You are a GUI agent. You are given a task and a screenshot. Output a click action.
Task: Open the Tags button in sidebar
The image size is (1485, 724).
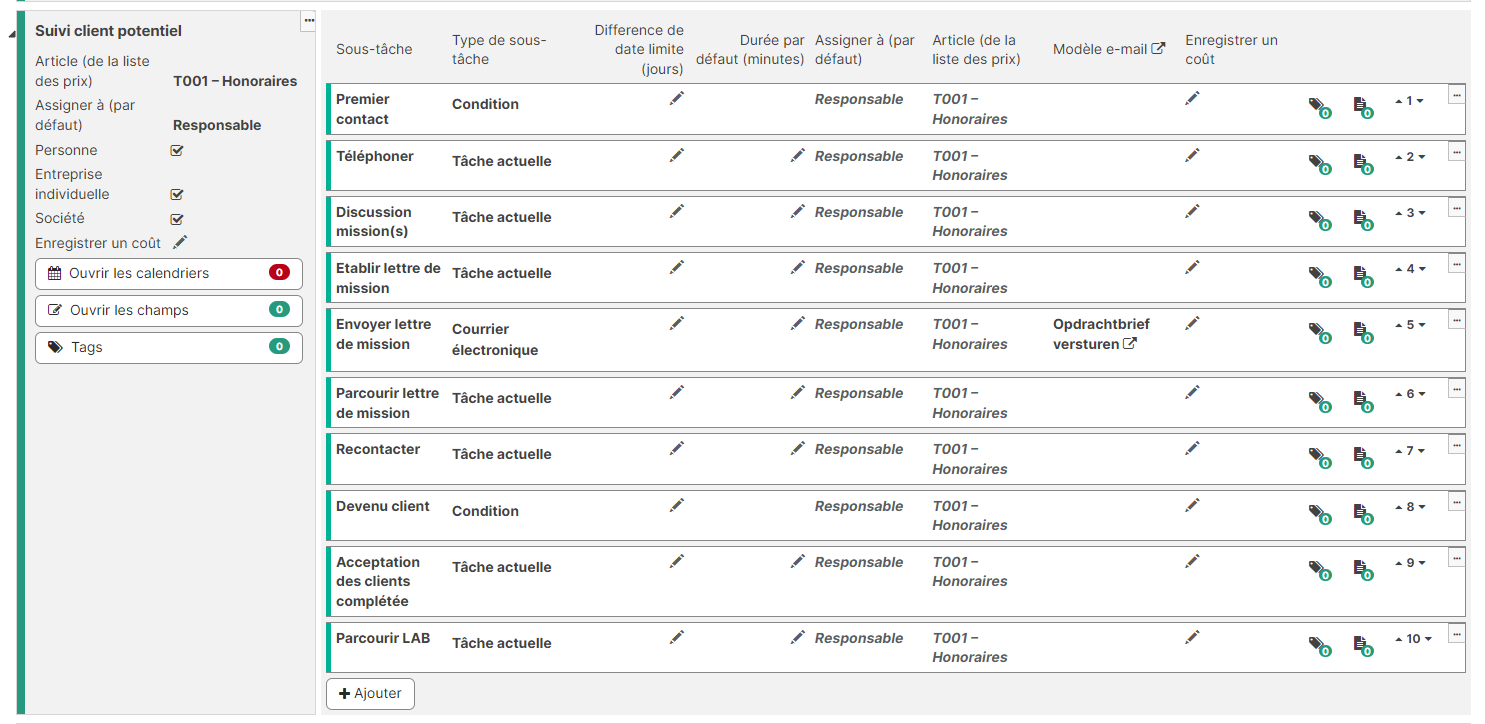click(x=169, y=347)
